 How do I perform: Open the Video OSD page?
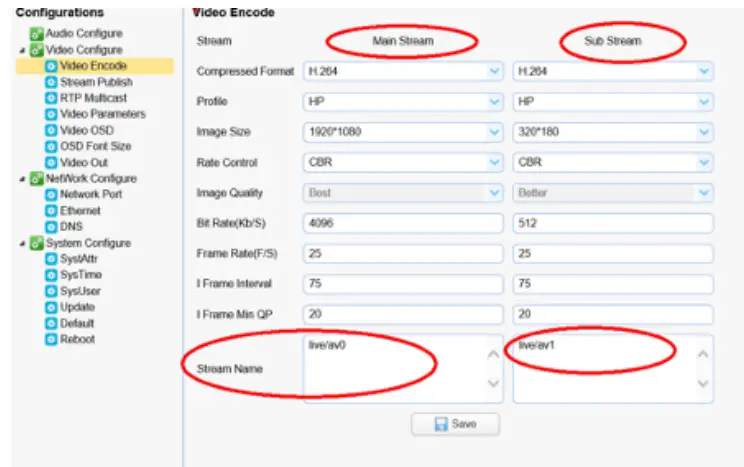coord(86,131)
